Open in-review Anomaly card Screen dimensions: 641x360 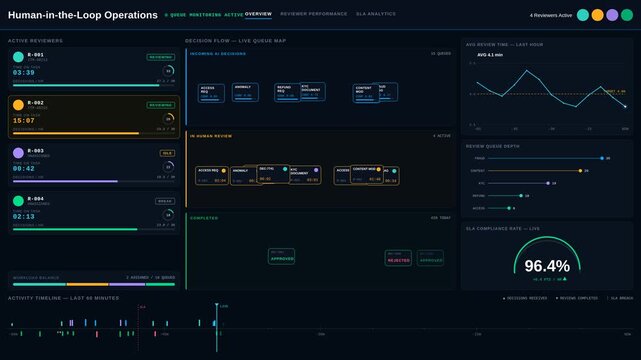[243, 176]
